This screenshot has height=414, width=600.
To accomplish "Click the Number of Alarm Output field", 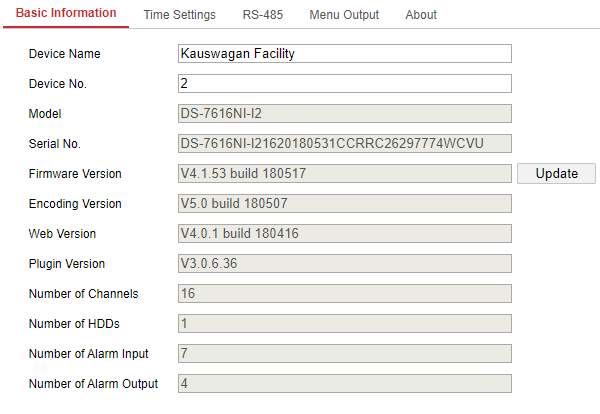I will click(344, 384).
